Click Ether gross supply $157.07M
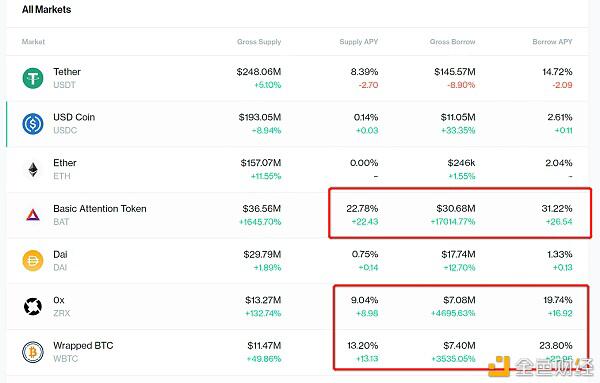The image size is (600, 383). click(x=261, y=163)
